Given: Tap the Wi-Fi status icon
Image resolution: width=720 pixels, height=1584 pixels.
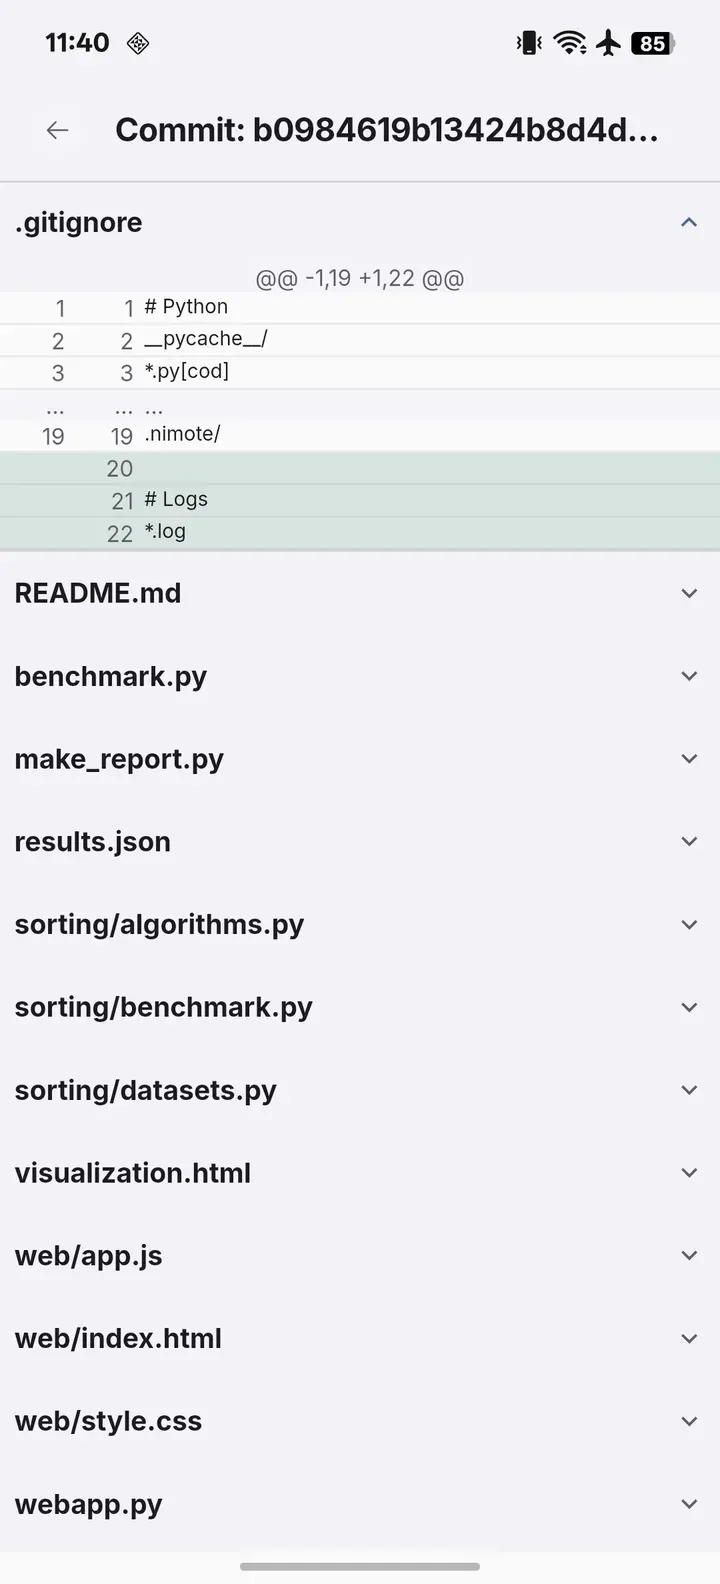Looking at the screenshot, I should click(x=570, y=43).
